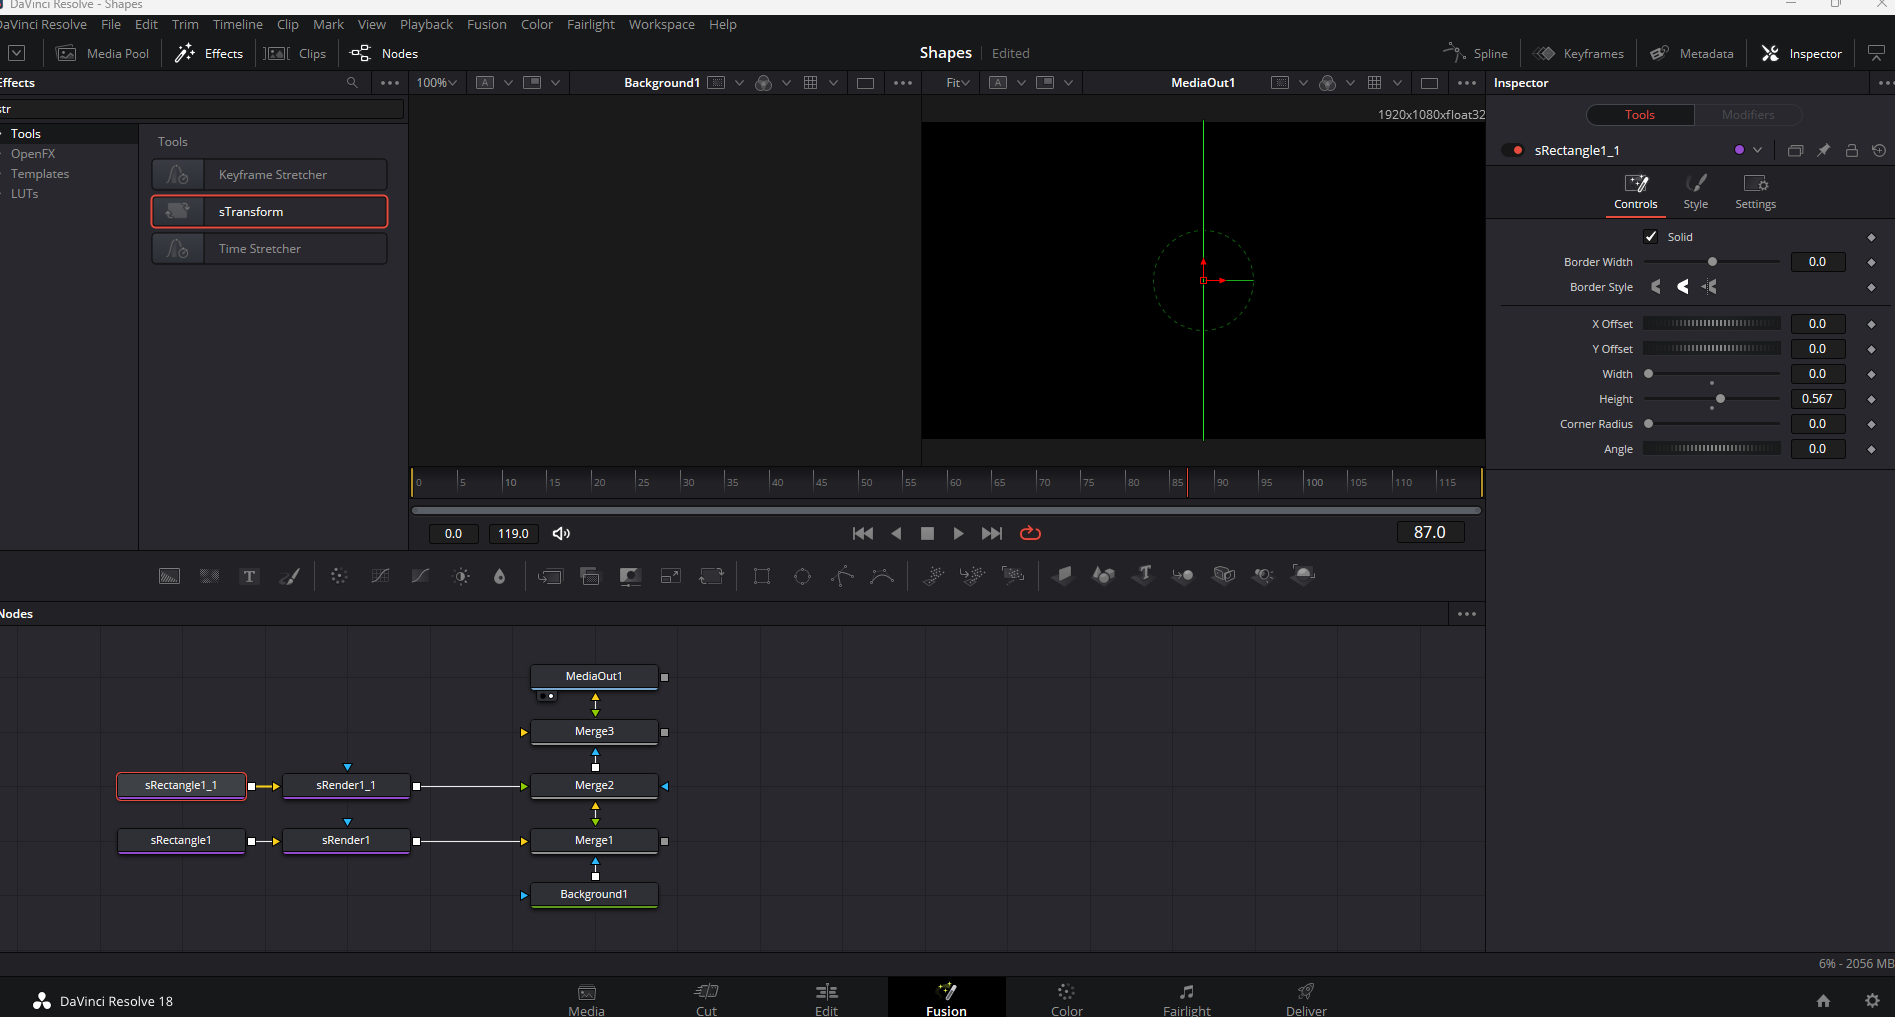1895x1017 pixels.
Task: Switch to the Modifiers tab
Action: [1748, 115]
